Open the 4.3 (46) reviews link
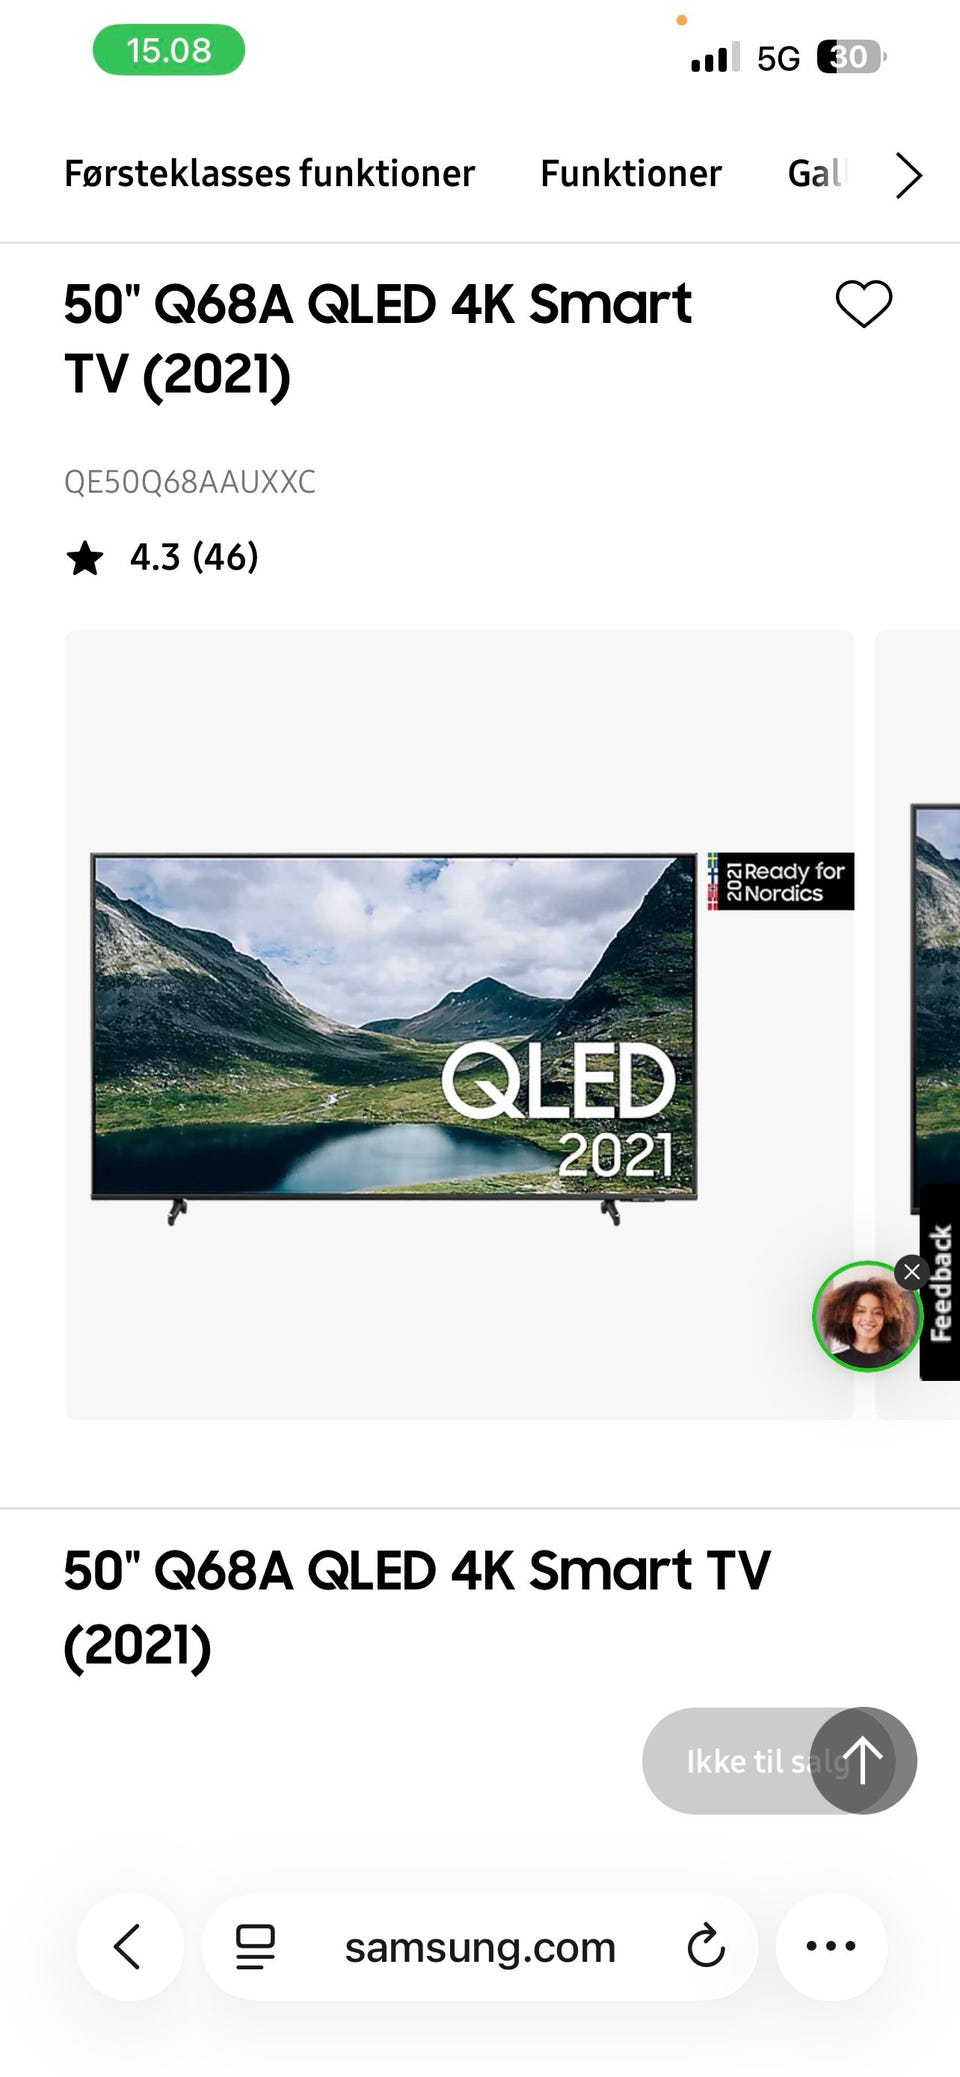The image size is (960, 2077). 194,557
